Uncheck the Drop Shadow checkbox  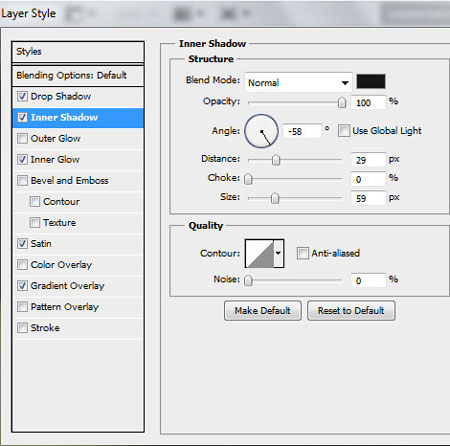click(22, 97)
